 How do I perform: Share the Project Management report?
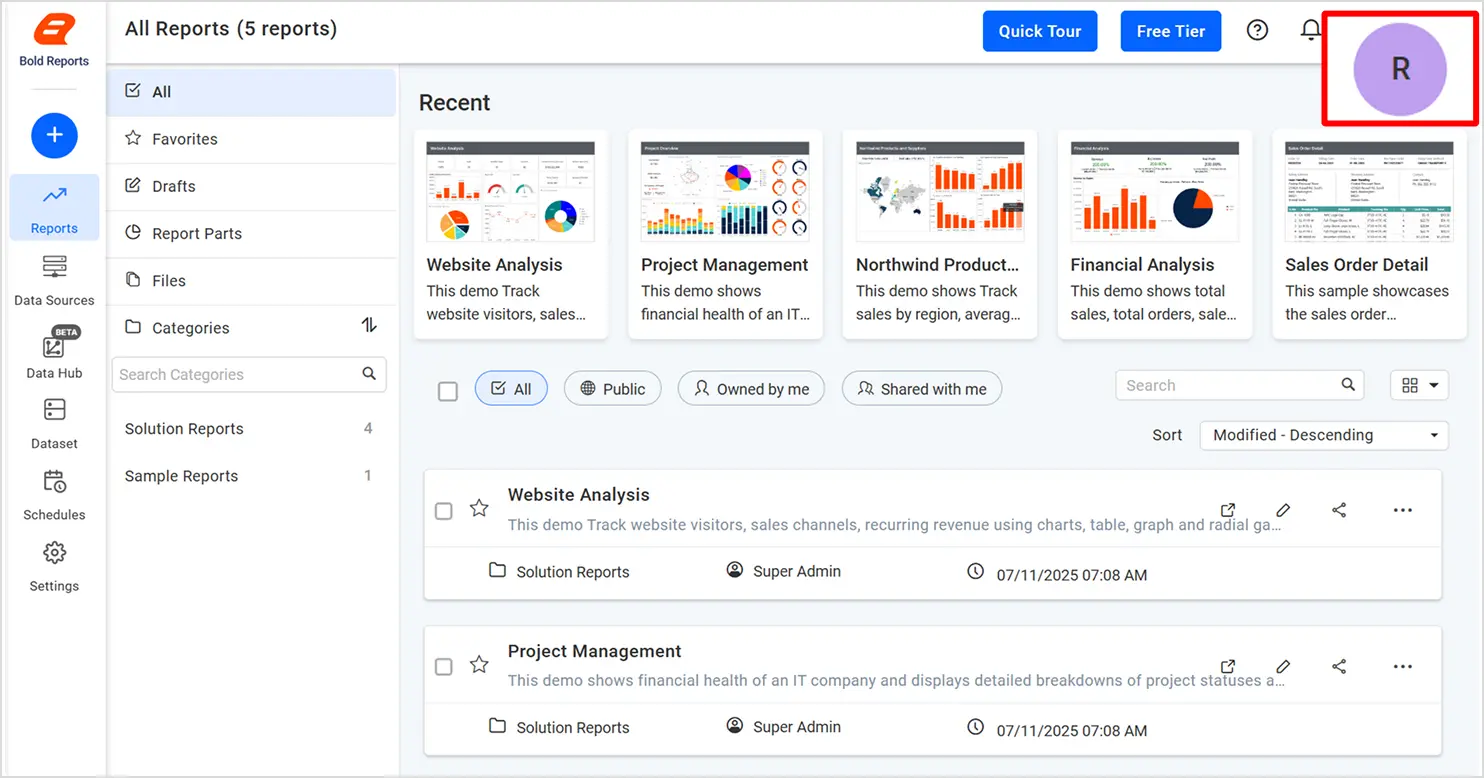[x=1339, y=666]
